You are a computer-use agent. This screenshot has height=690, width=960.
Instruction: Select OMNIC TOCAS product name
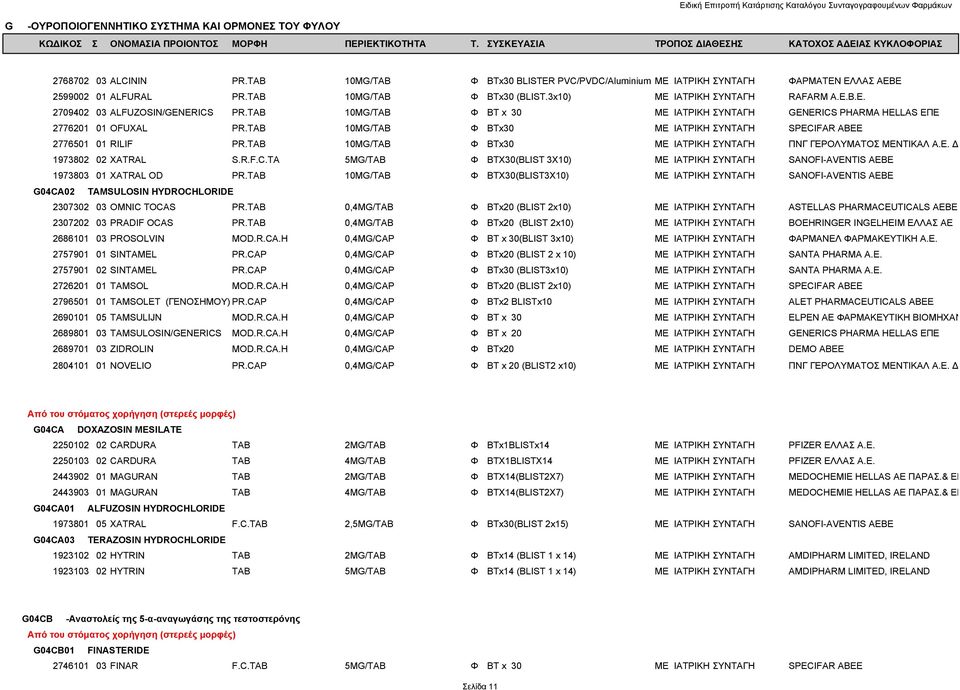click(143, 207)
